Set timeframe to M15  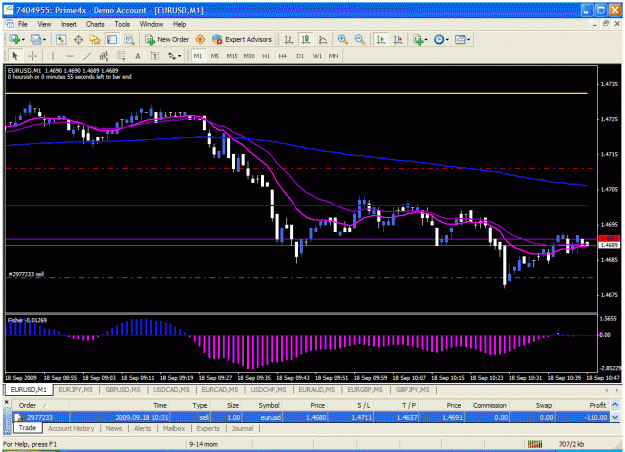click(x=232, y=56)
